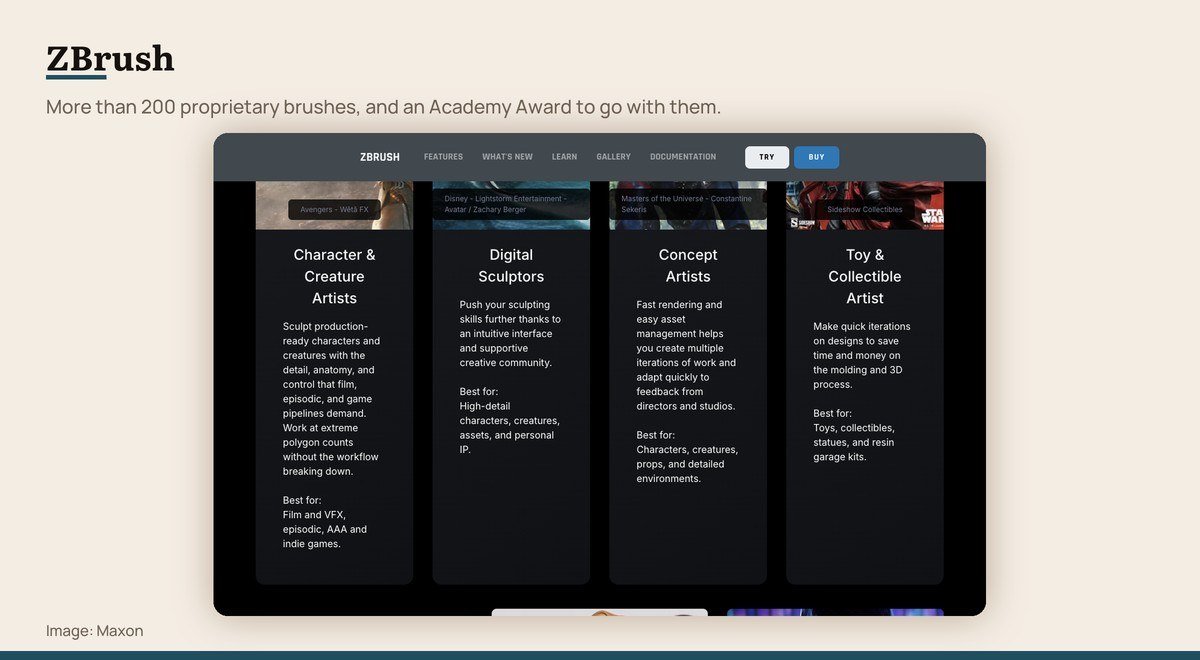
Task: Open the DOCUMENTATION nav link
Action: pyautogui.click(x=683, y=157)
